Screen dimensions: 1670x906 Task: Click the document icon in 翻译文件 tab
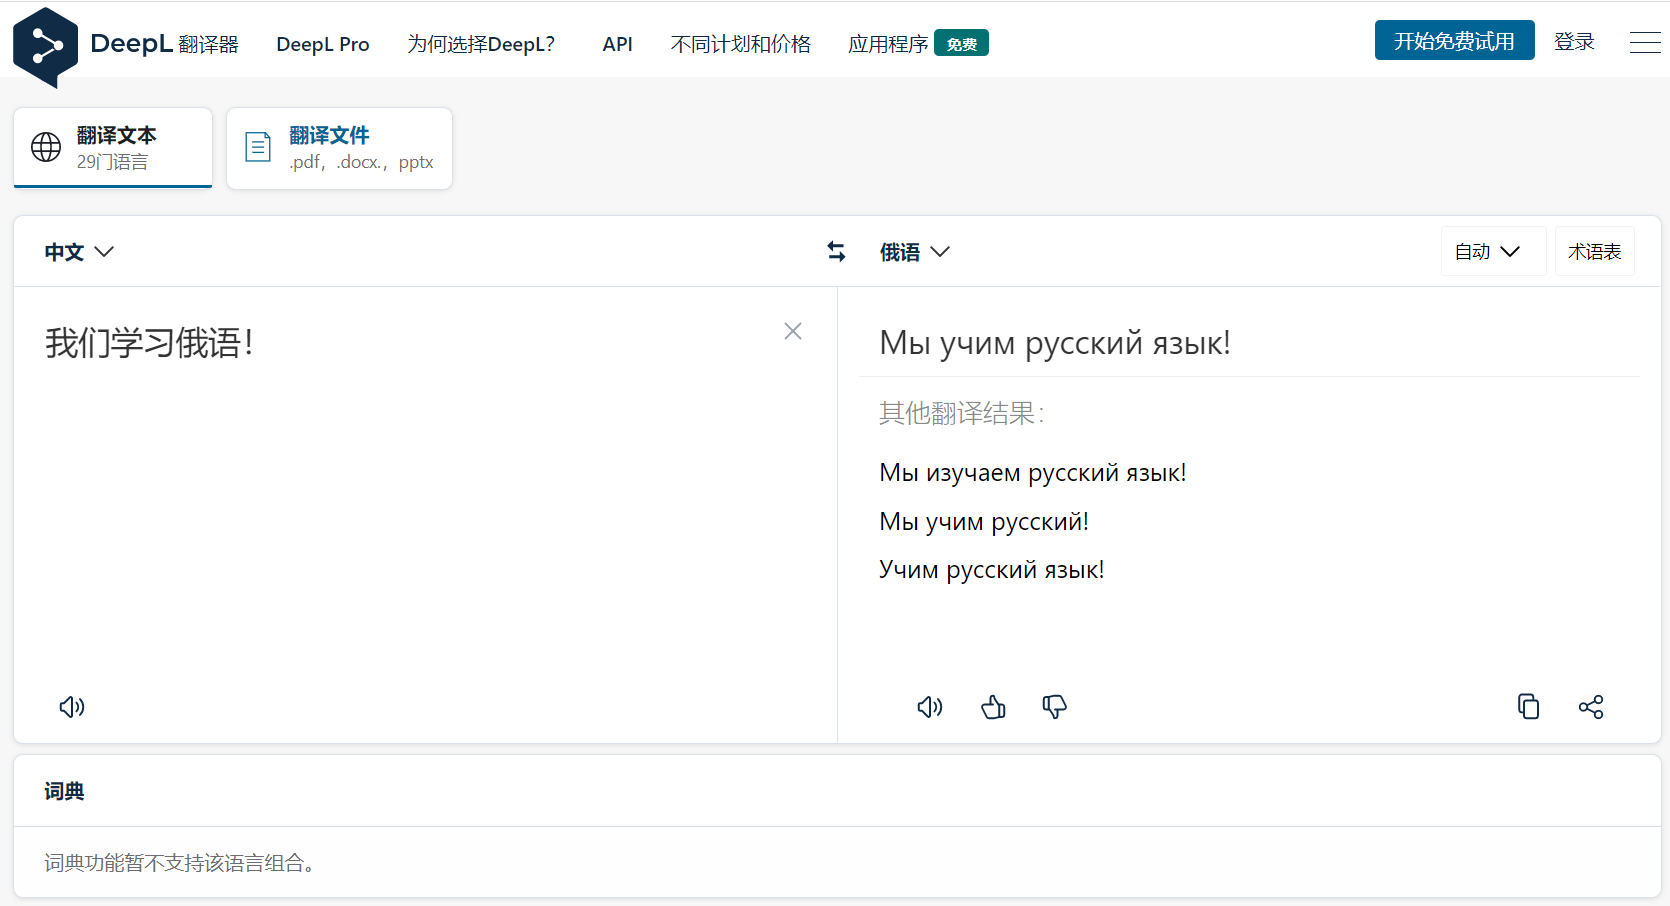point(258,147)
